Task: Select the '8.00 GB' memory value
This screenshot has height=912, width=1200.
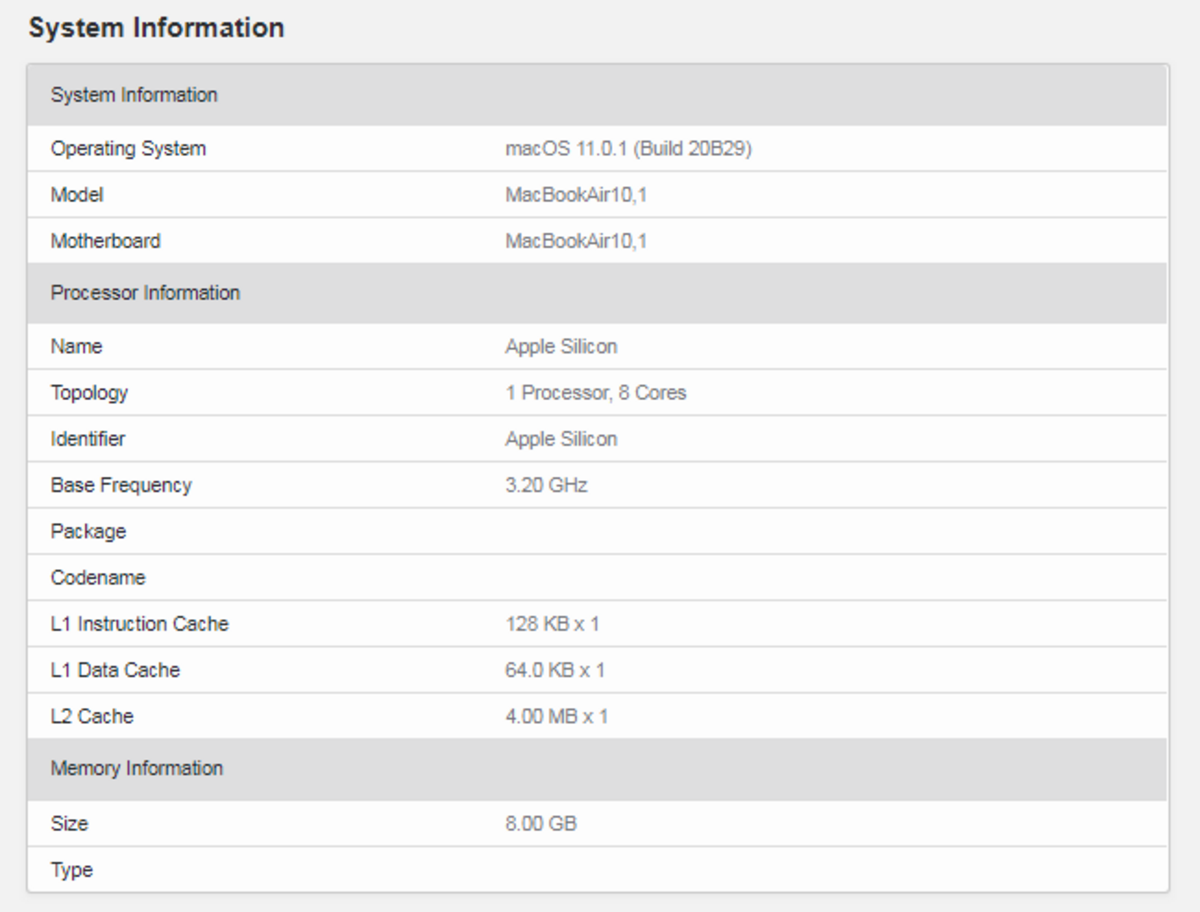Action: [x=541, y=824]
